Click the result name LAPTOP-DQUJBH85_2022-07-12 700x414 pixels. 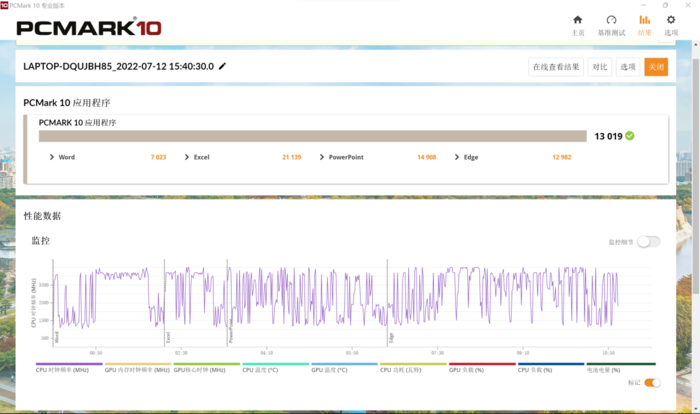click(x=118, y=66)
